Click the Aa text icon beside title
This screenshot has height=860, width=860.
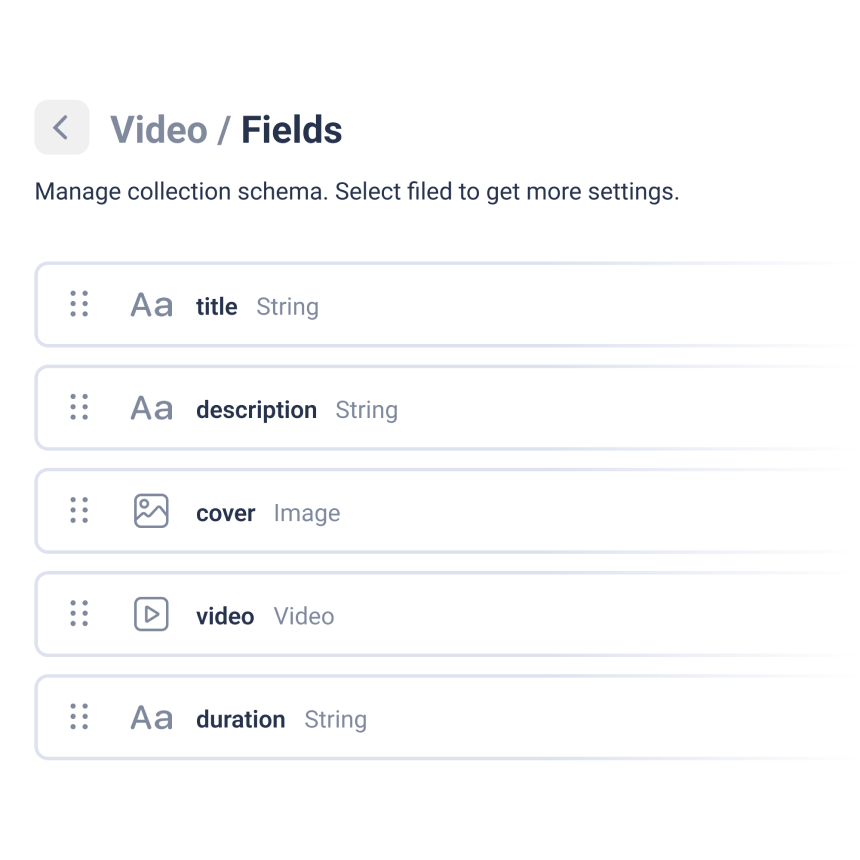151,305
